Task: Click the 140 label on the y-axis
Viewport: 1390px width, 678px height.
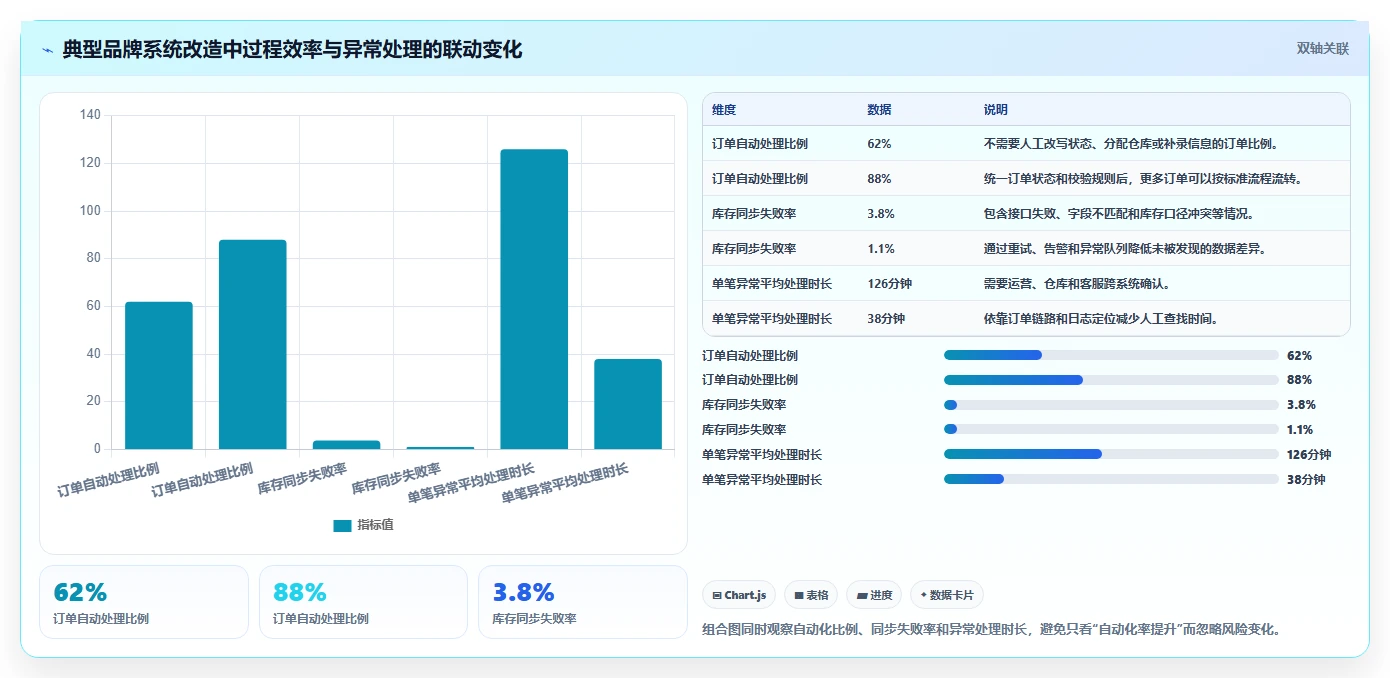Action: click(x=90, y=115)
